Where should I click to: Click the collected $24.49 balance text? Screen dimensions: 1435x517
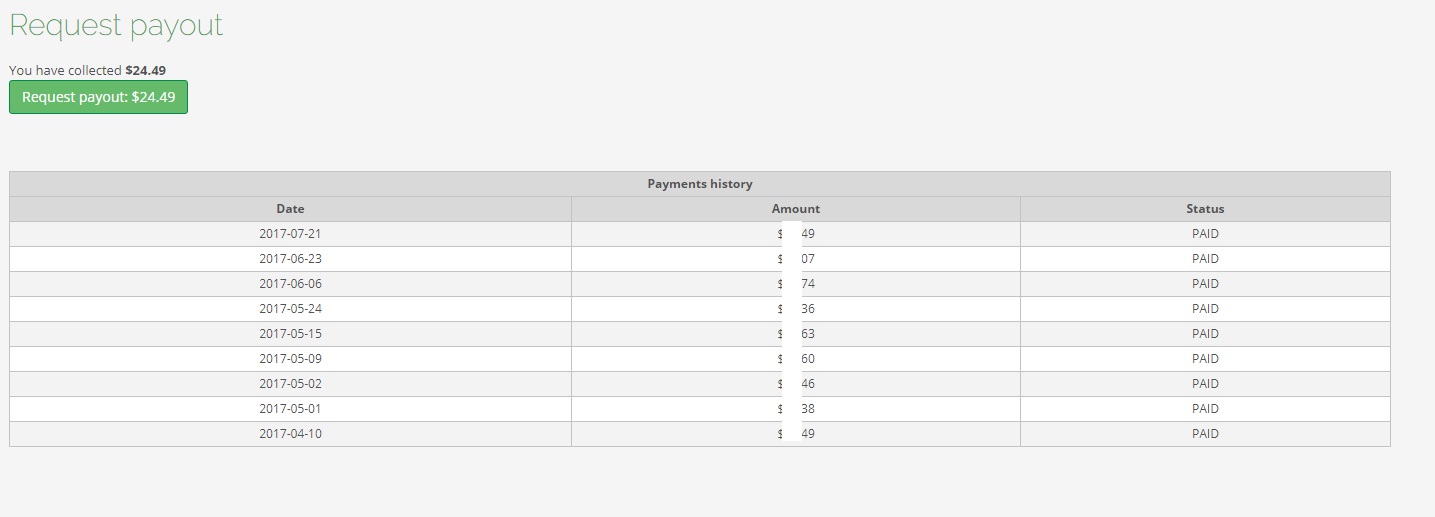pos(144,70)
